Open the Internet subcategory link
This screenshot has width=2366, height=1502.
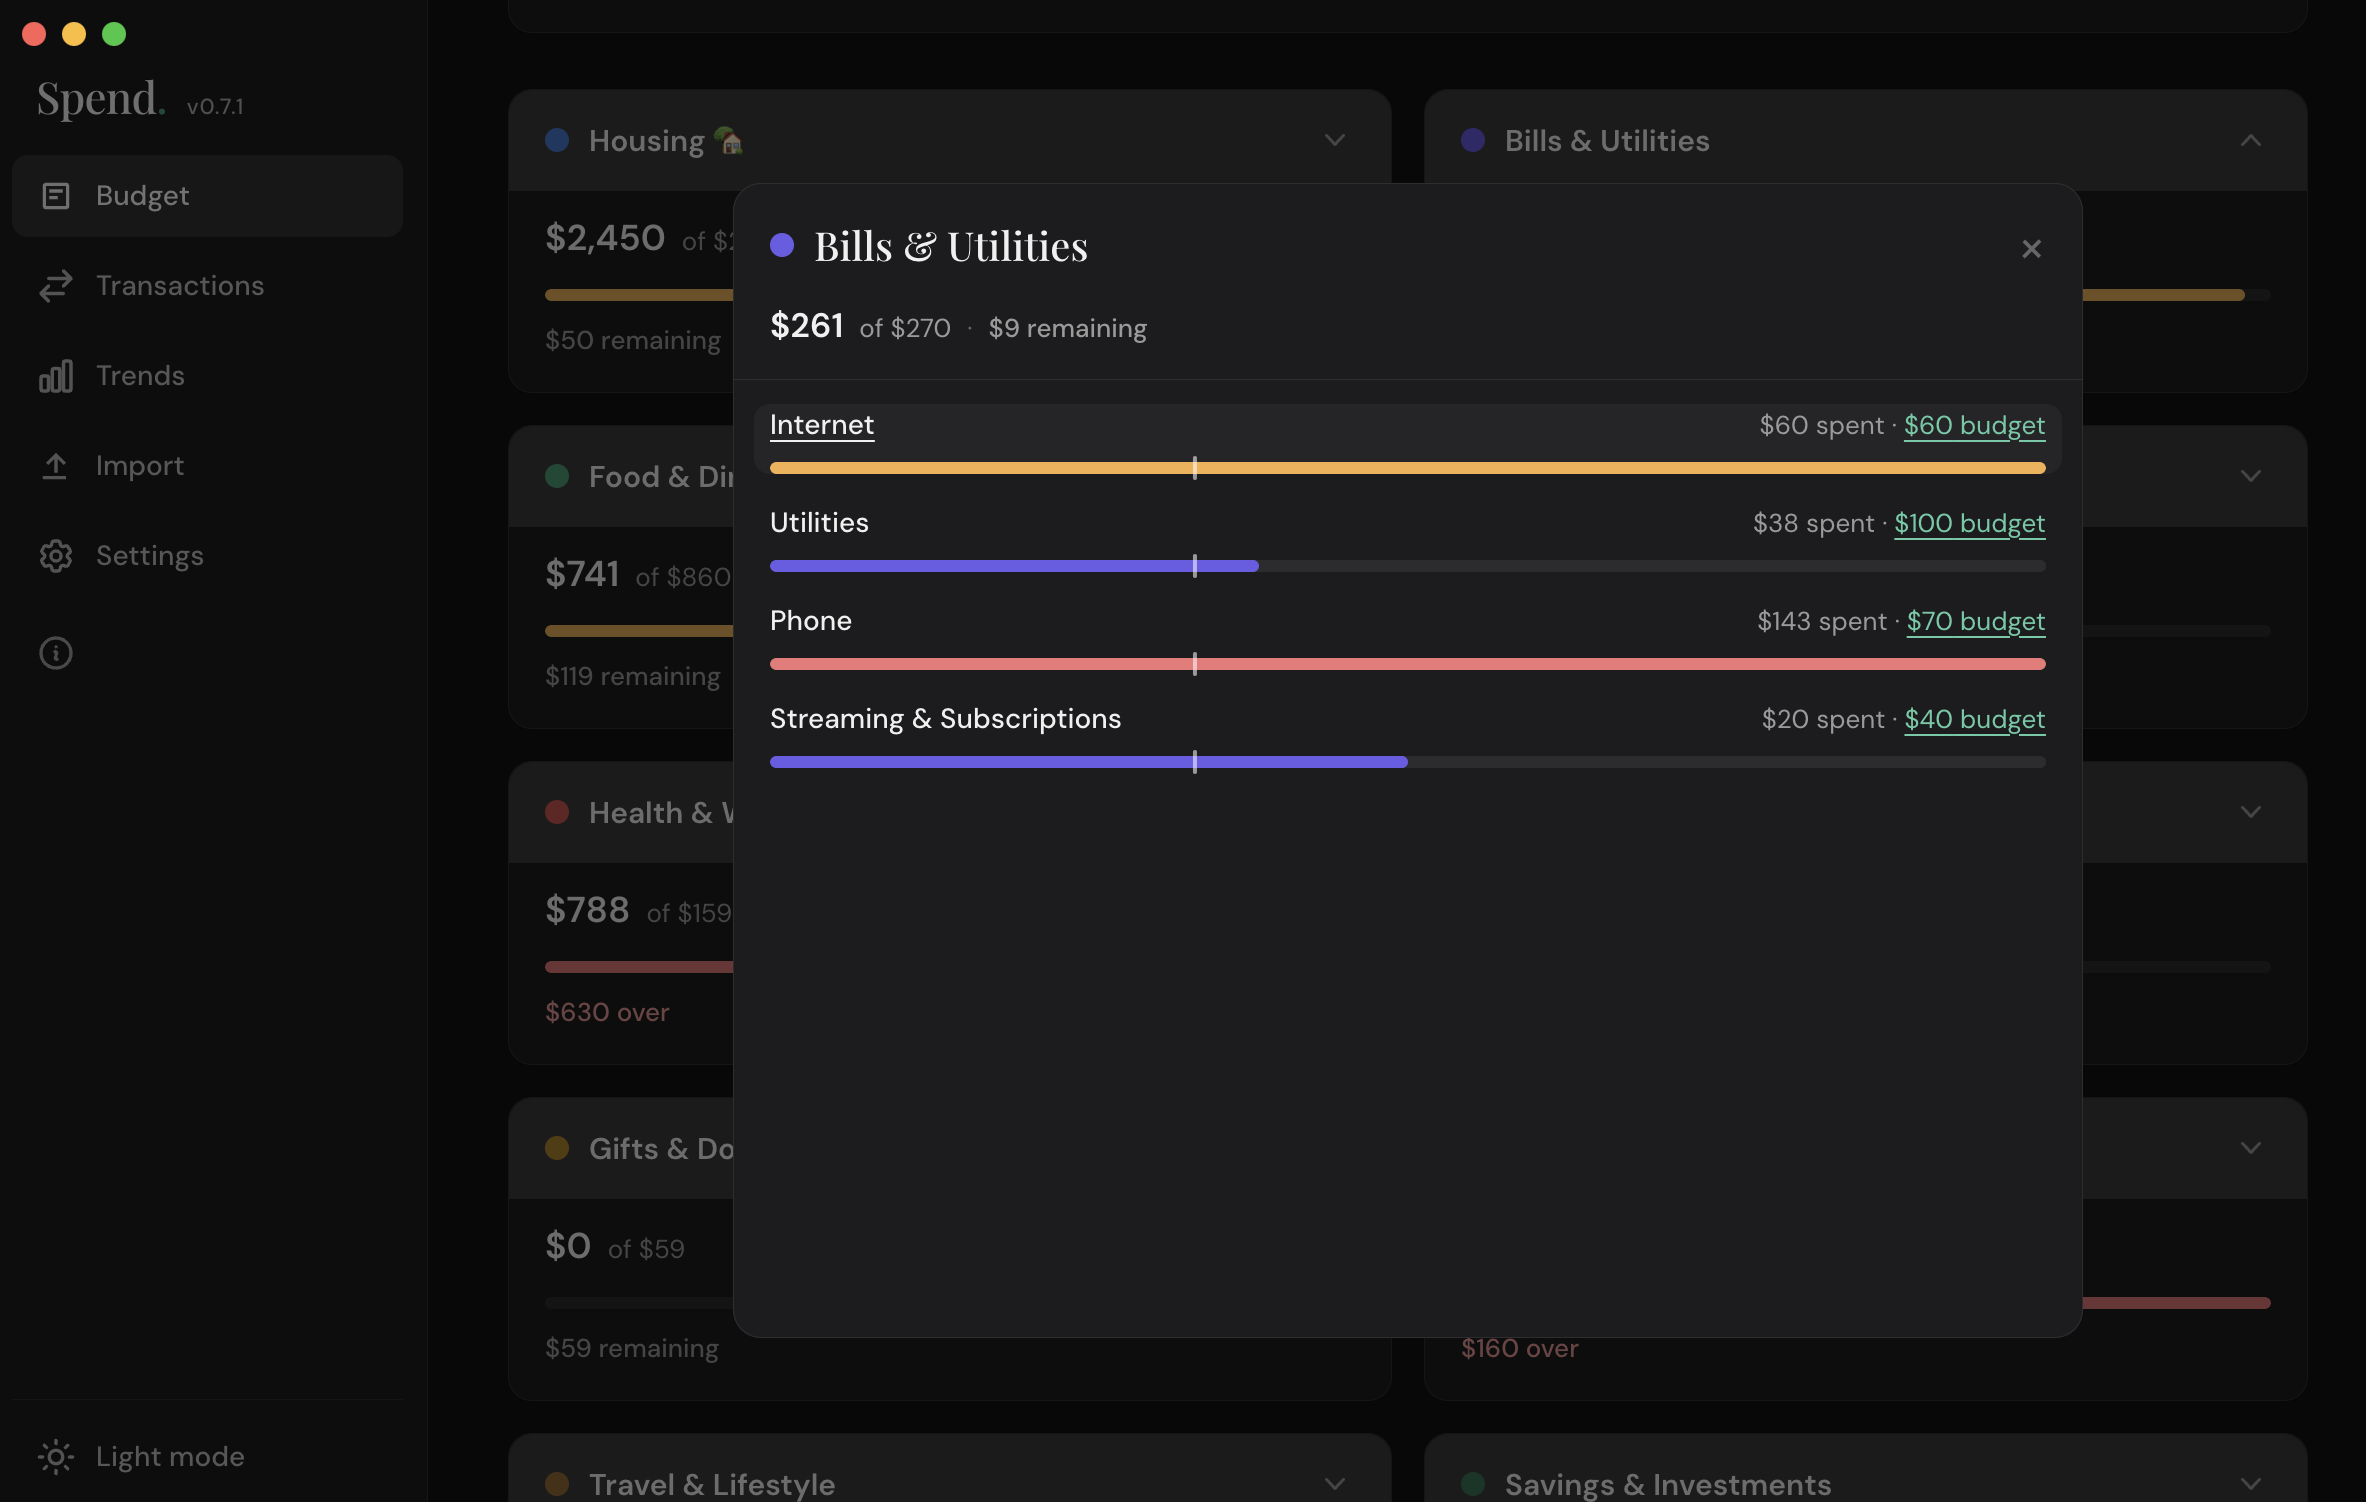822,425
